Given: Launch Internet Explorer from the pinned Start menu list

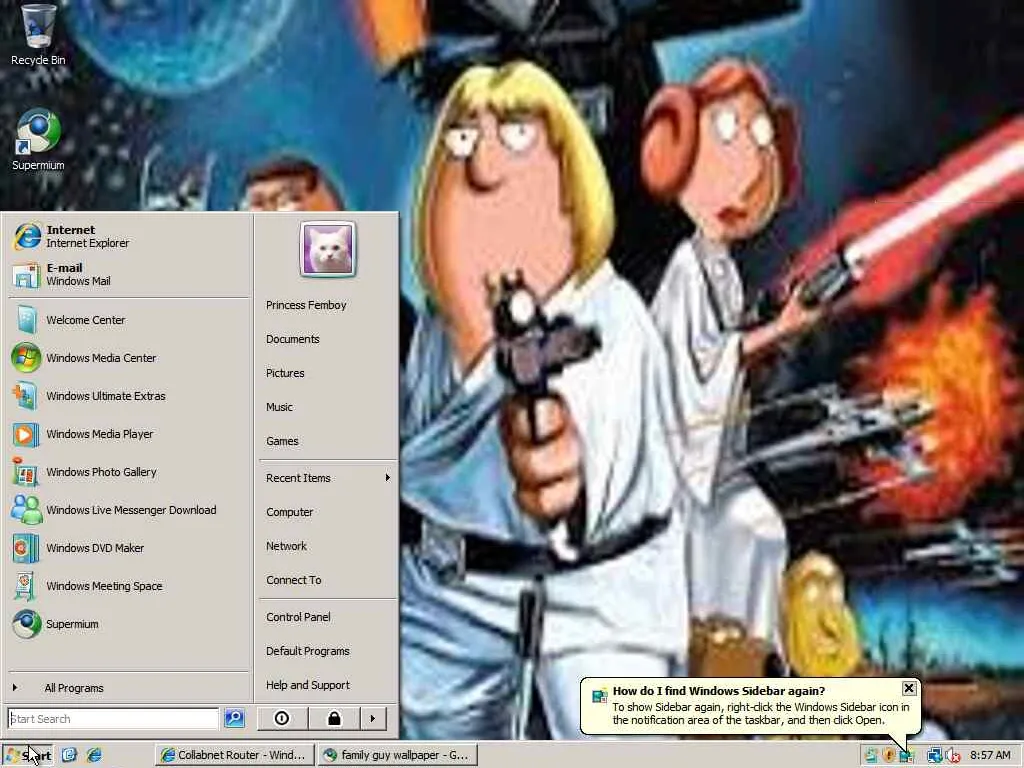Looking at the screenshot, I should 129,236.
